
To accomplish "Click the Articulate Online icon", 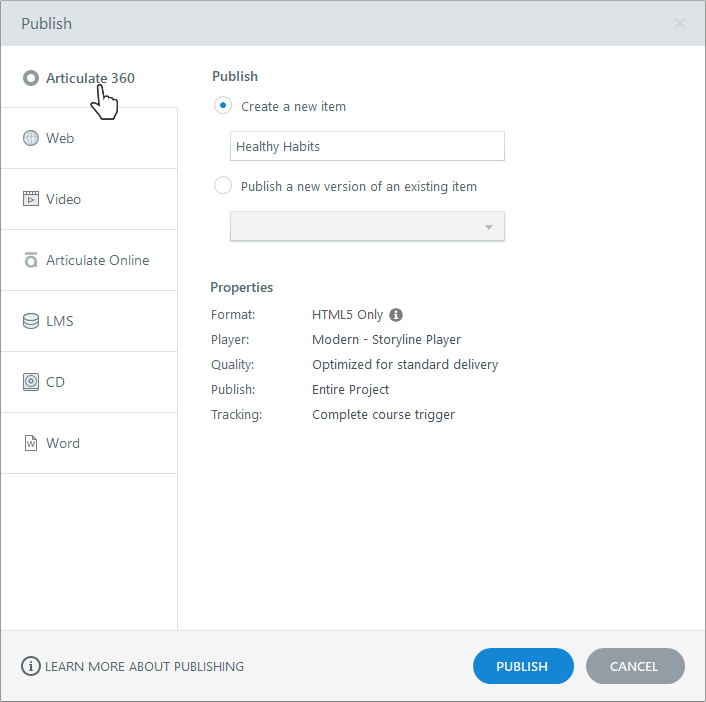I will (x=31, y=260).
